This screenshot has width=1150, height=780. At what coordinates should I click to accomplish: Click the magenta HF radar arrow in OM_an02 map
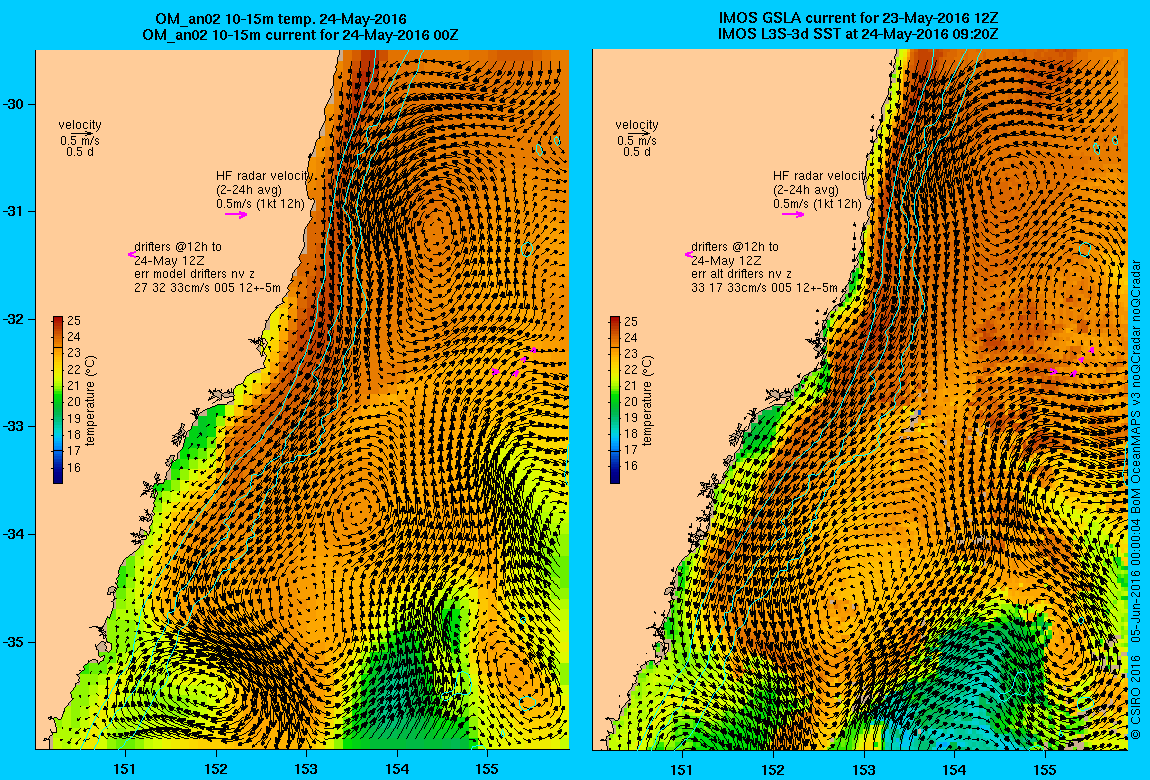(236, 215)
